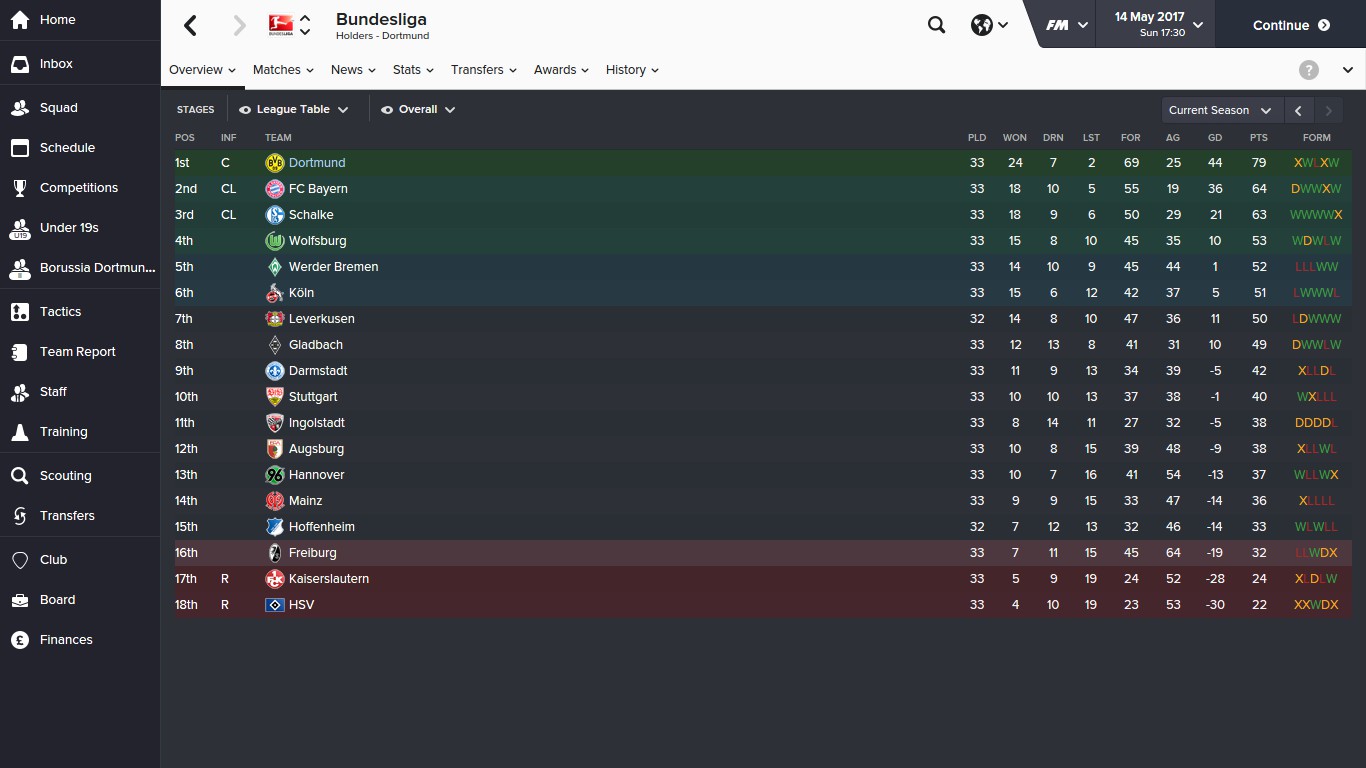
Task: Sort table by PTS column header
Action: pos(1258,138)
